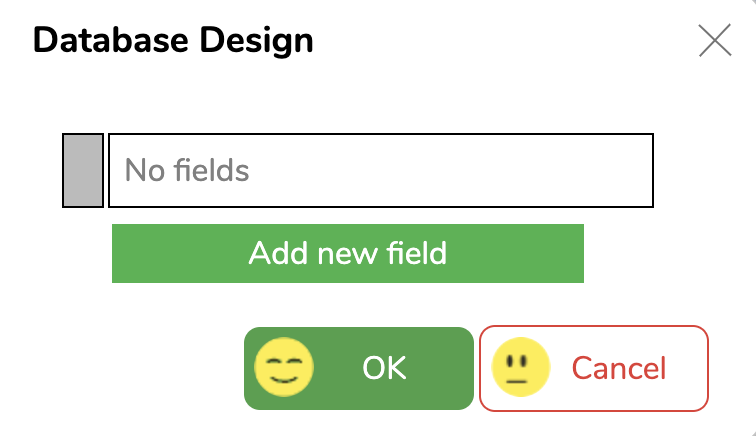Click the Add new field button
This screenshot has width=756, height=436.
(348, 253)
